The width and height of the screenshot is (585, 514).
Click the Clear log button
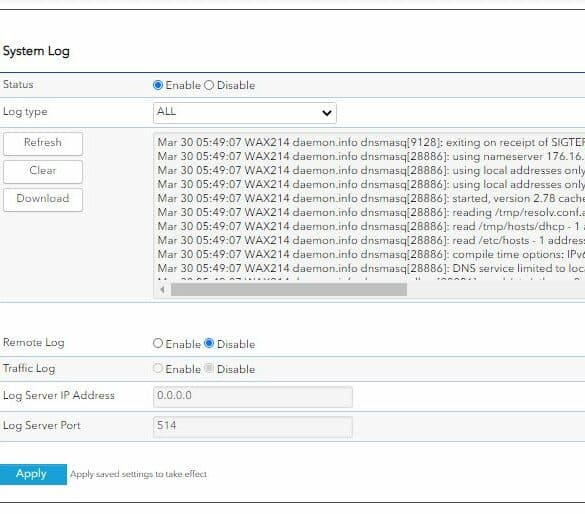point(43,171)
